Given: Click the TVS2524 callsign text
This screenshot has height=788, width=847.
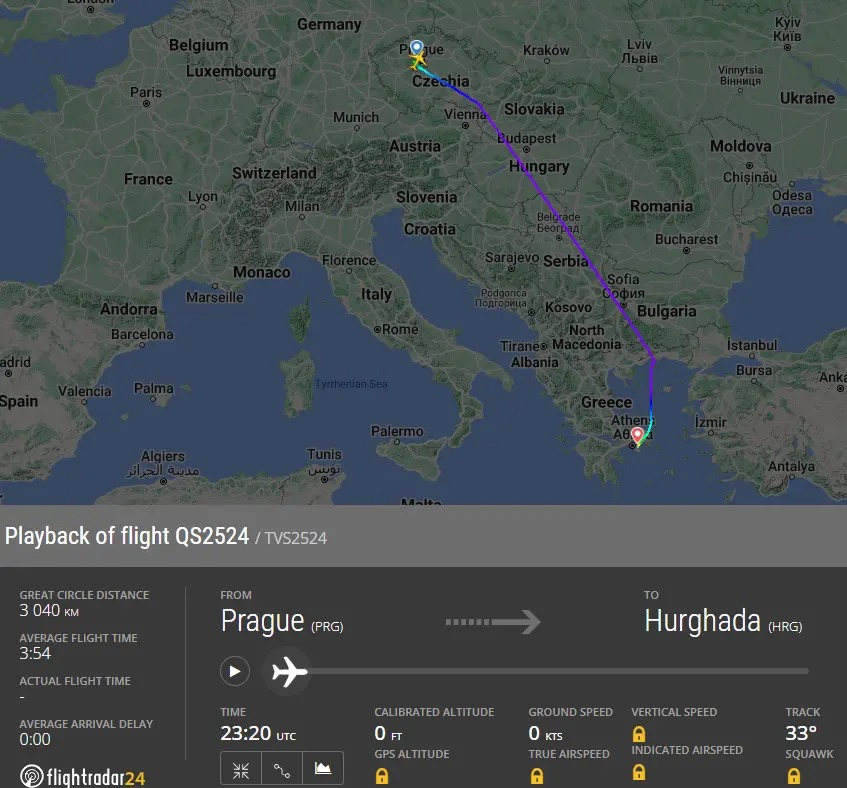Looking at the screenshot, I should click(x=296, y=538).
